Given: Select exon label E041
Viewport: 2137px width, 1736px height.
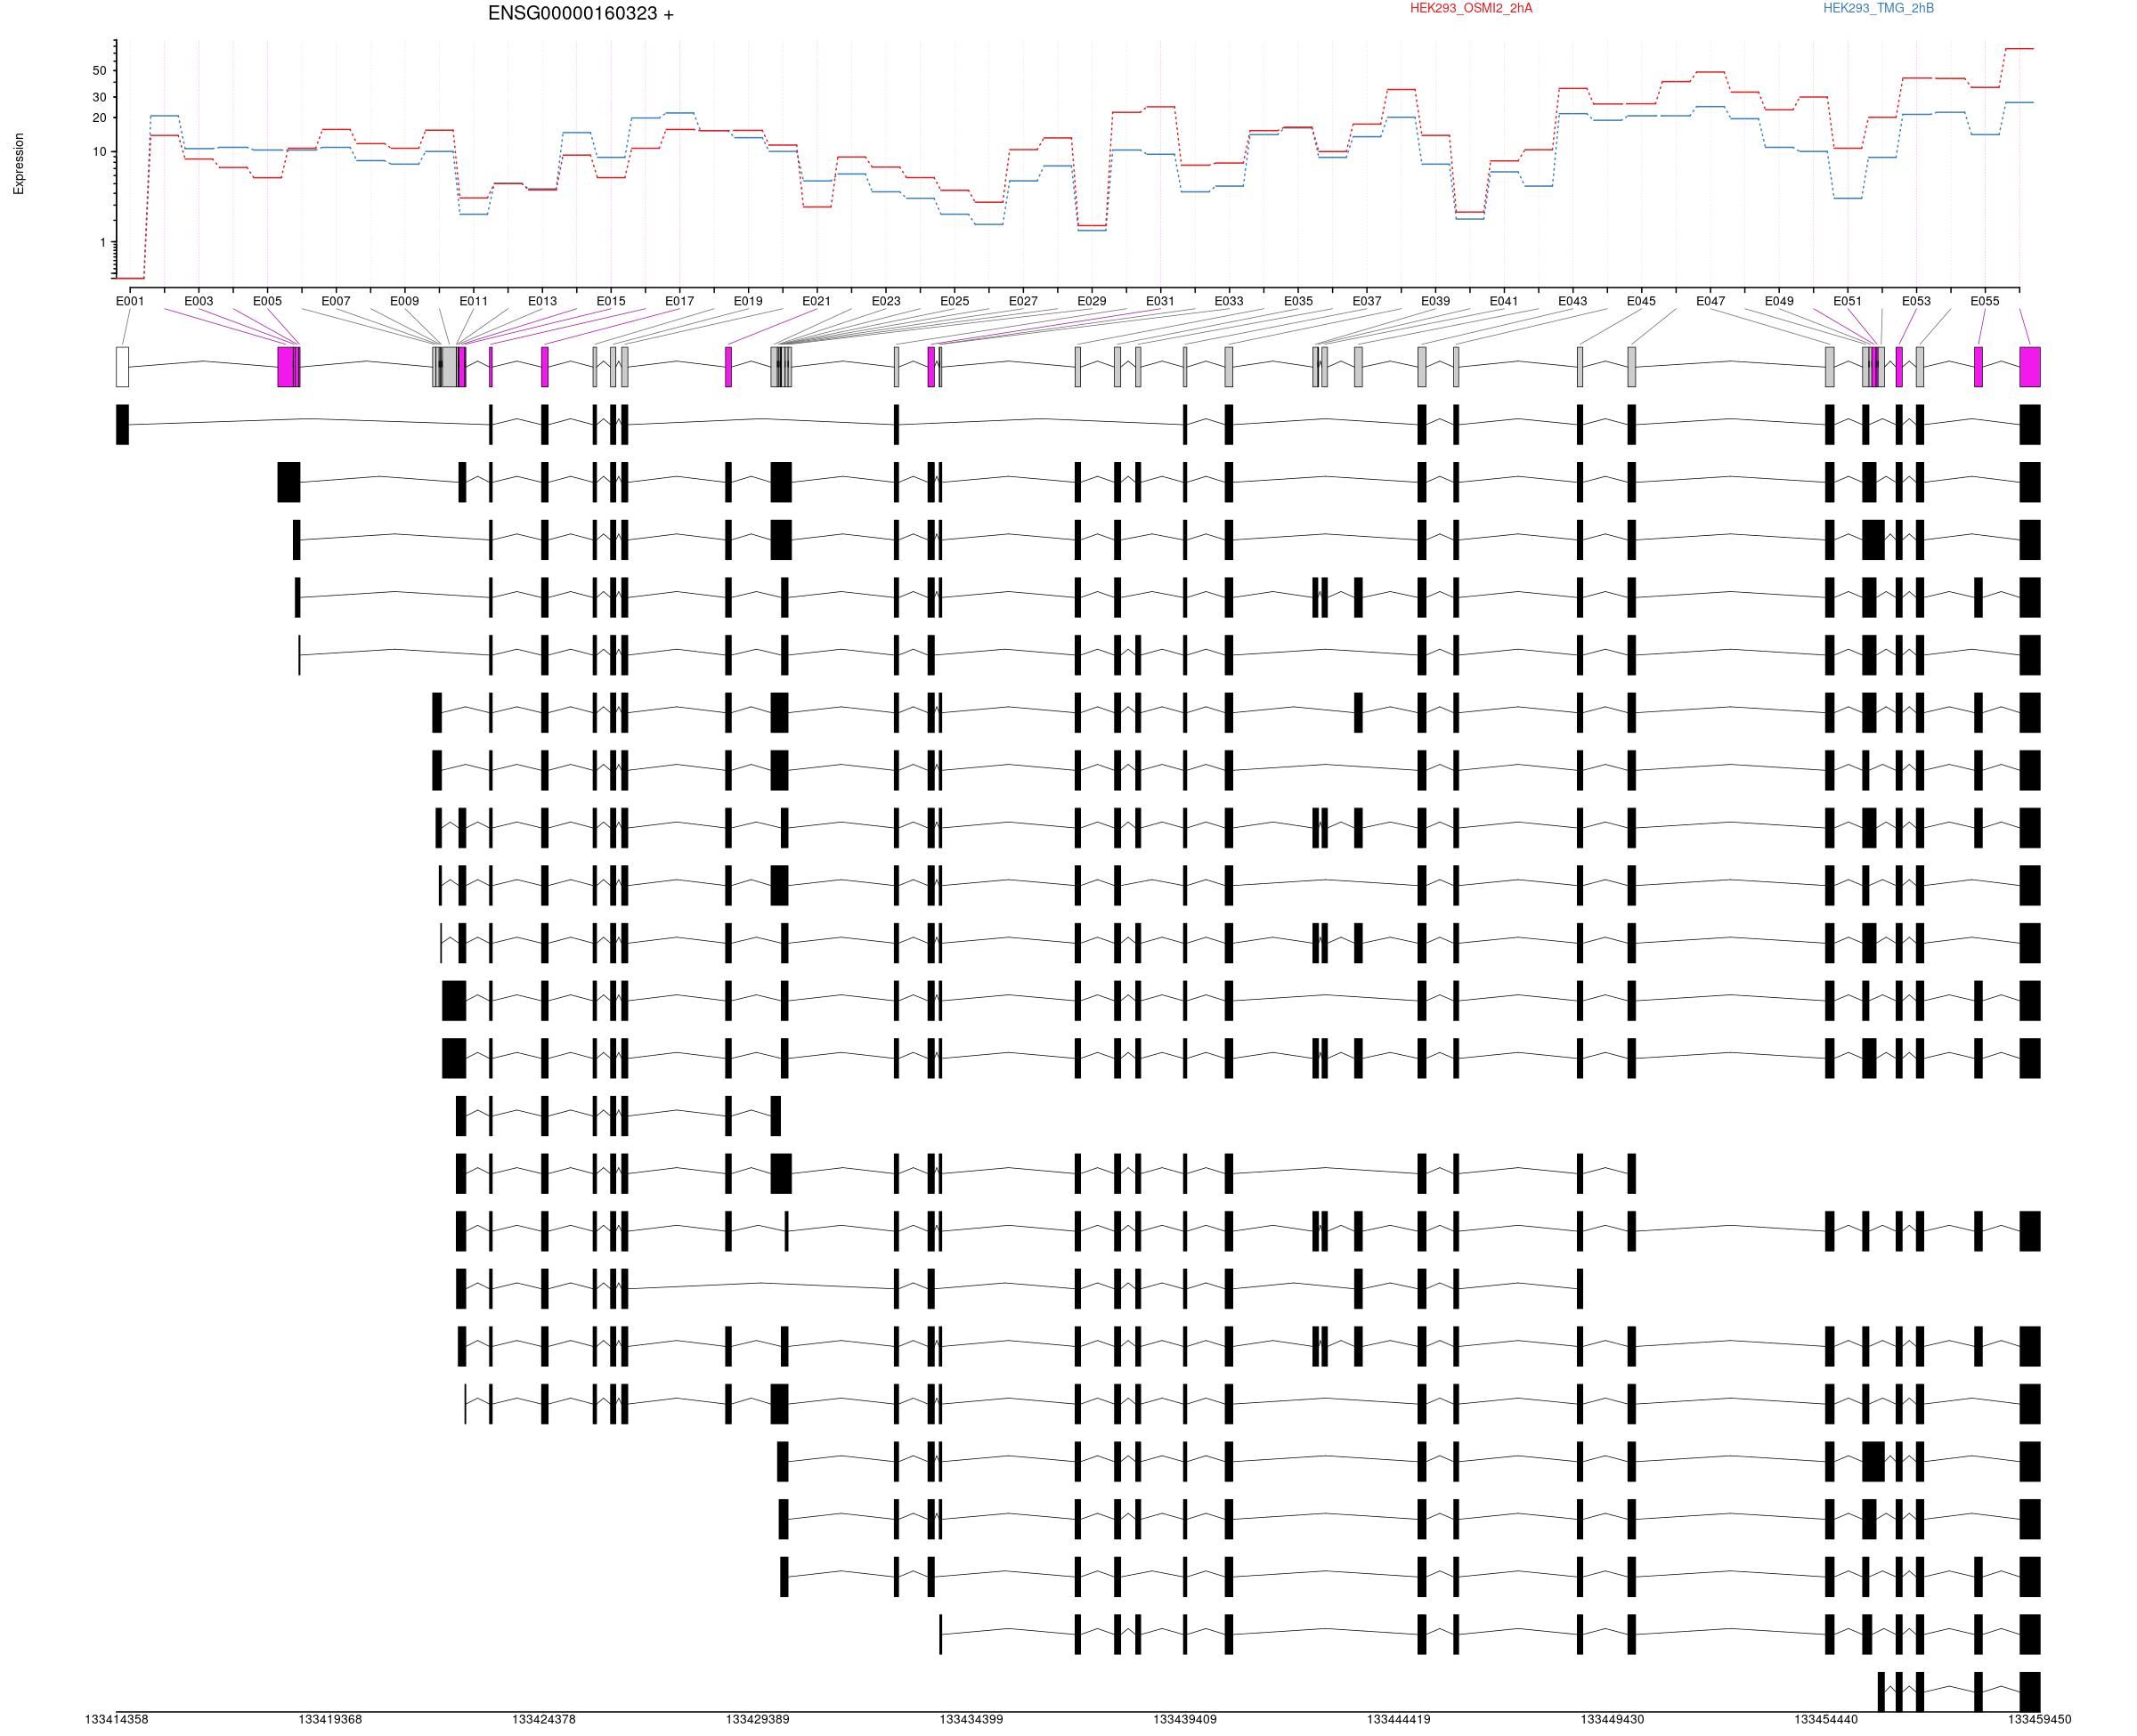Looking at the screenshot, I should [1504, 301].
